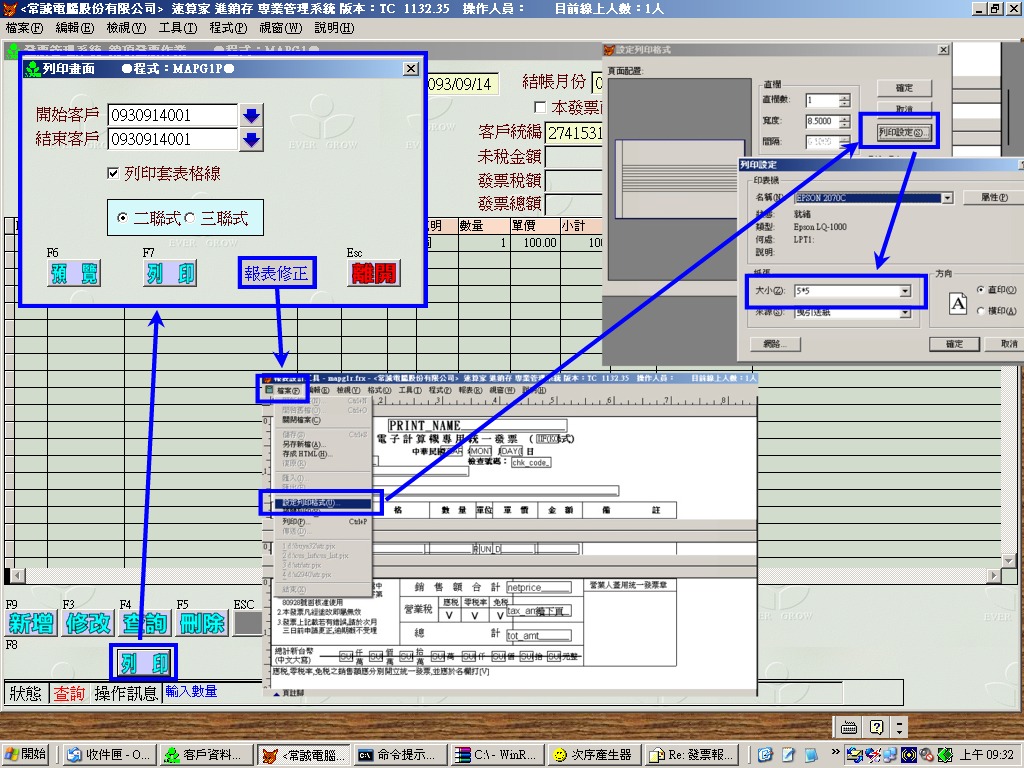Click blue arrow beside 開始客戶 field

click(251, 115)
